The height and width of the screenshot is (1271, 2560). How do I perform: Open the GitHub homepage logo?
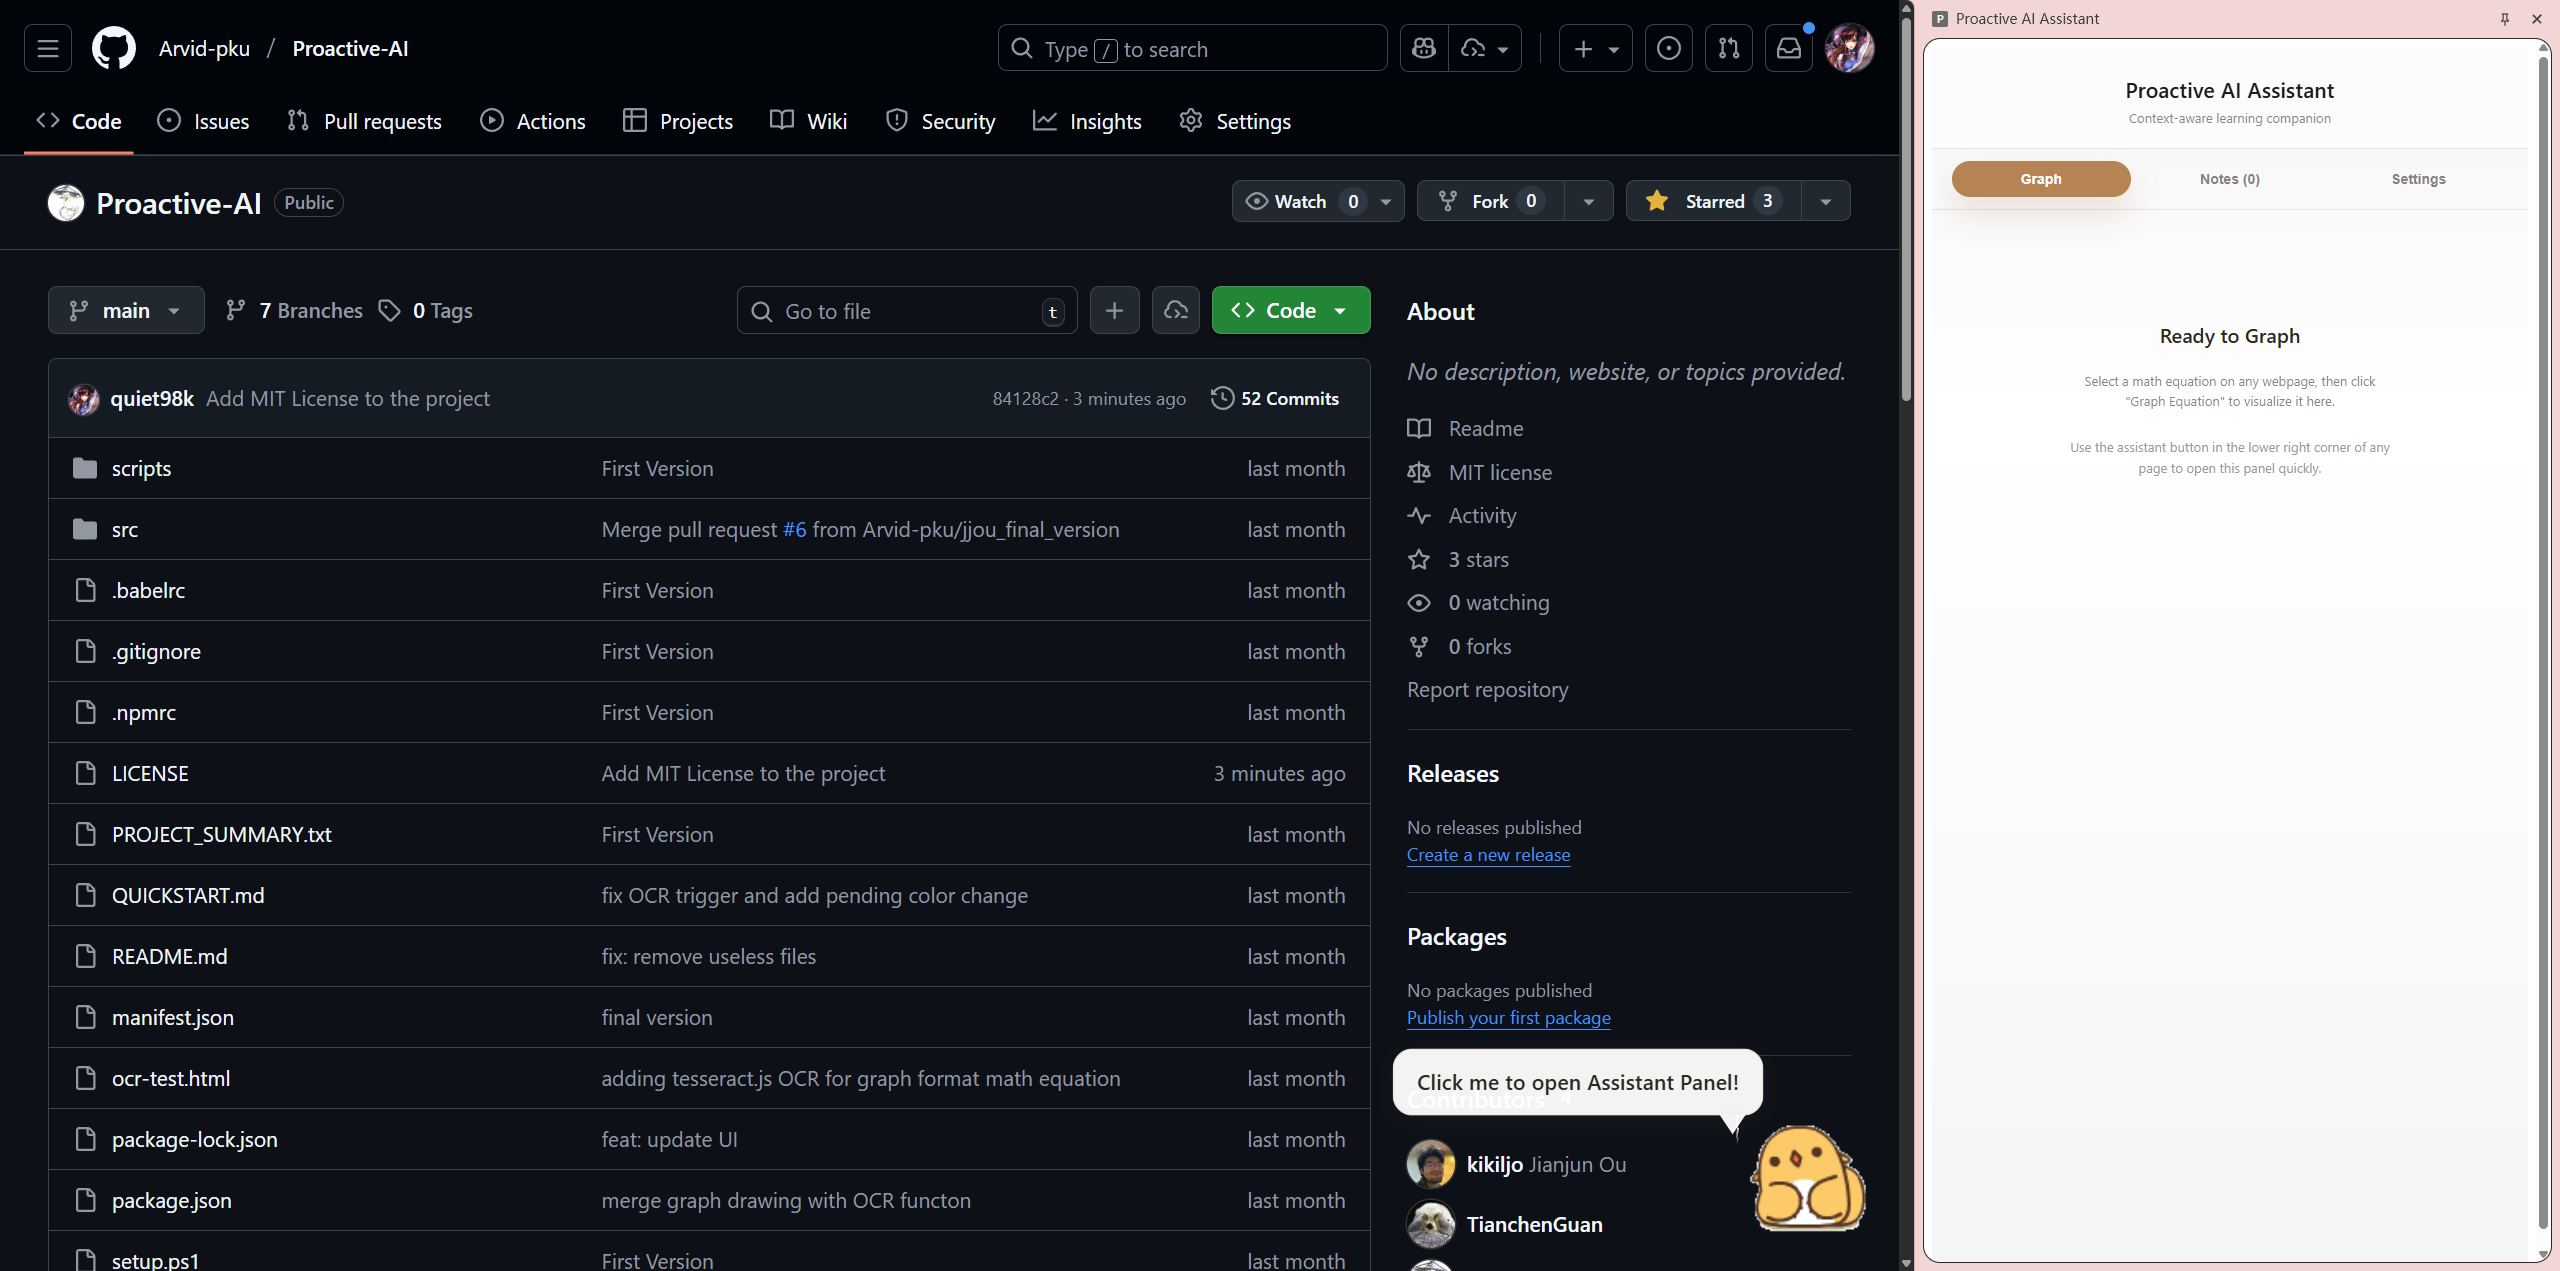(113, 48)
